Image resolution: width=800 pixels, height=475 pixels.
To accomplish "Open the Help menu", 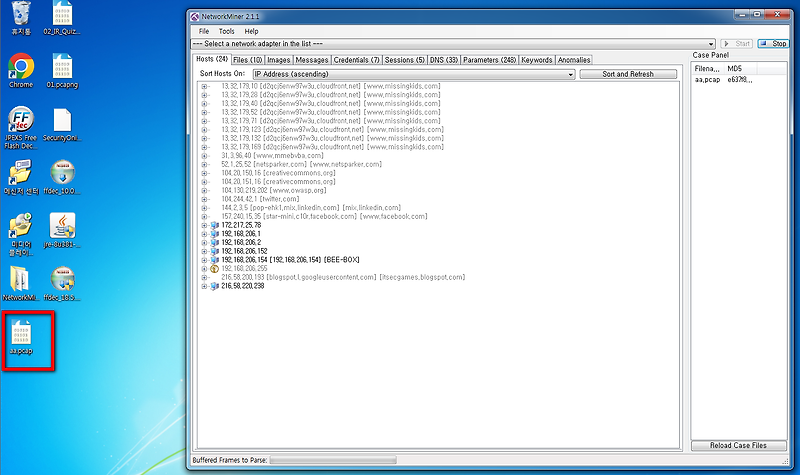I will (252, 31).
